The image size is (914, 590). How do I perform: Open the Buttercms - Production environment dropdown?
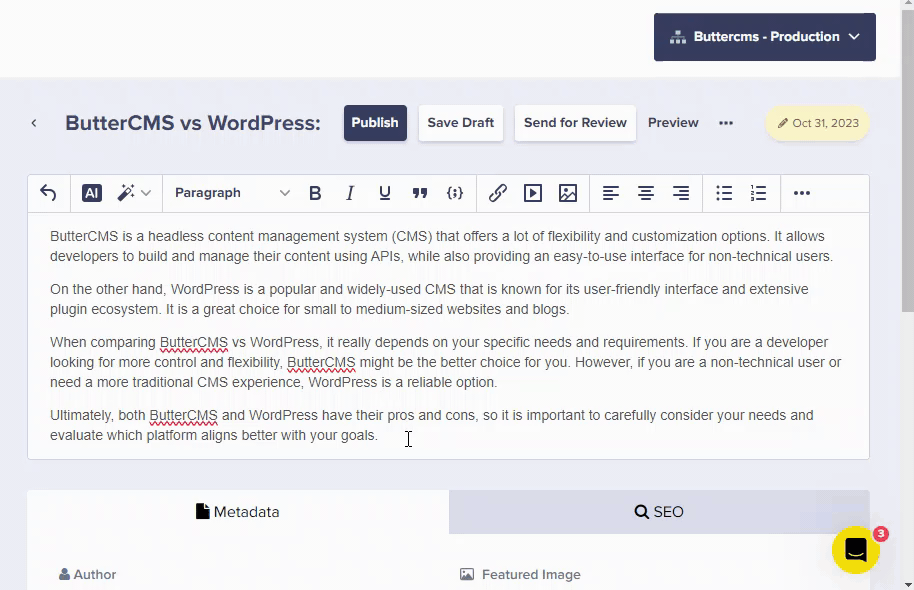[765, 37]
